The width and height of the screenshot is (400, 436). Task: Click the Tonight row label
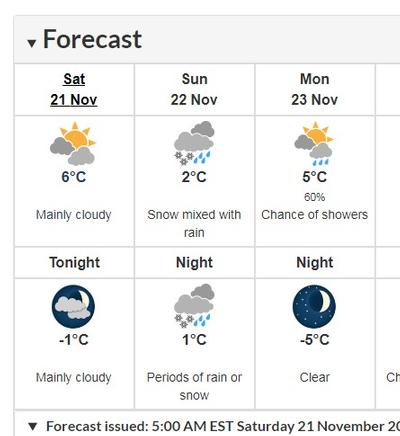(x=75, y=263)
